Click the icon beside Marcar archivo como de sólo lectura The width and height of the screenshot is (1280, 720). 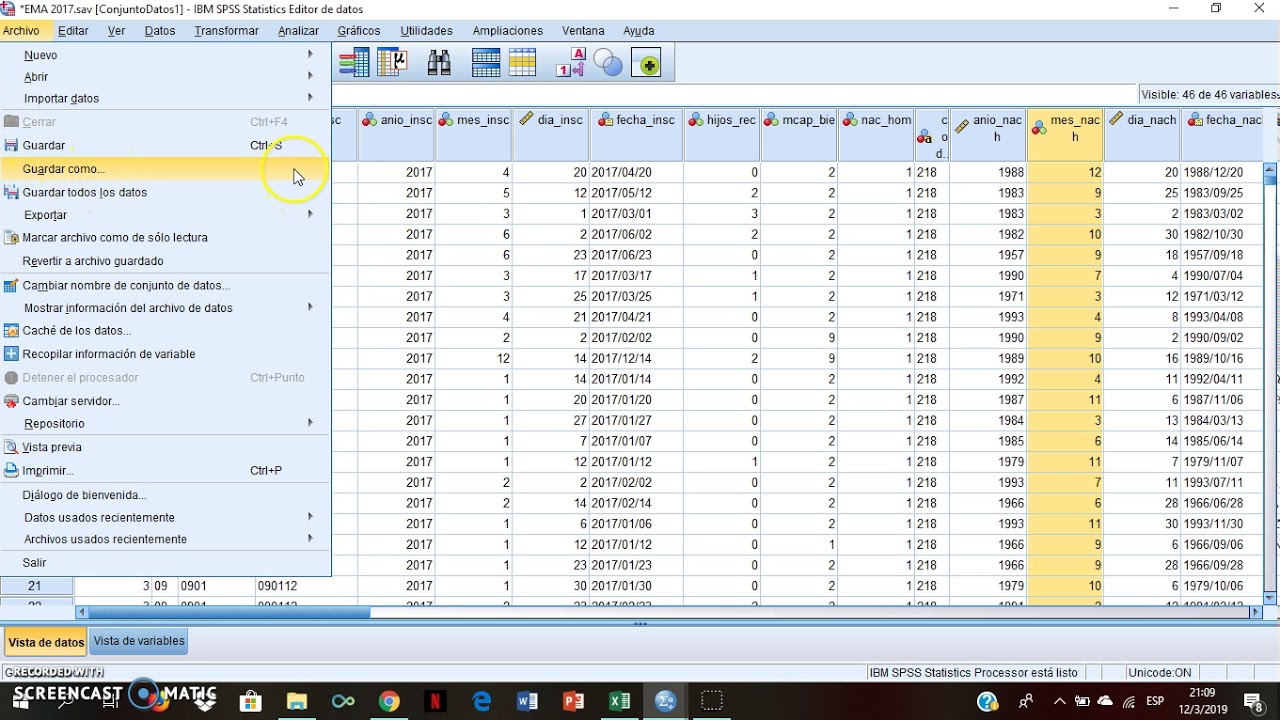[x=12, y=238]
